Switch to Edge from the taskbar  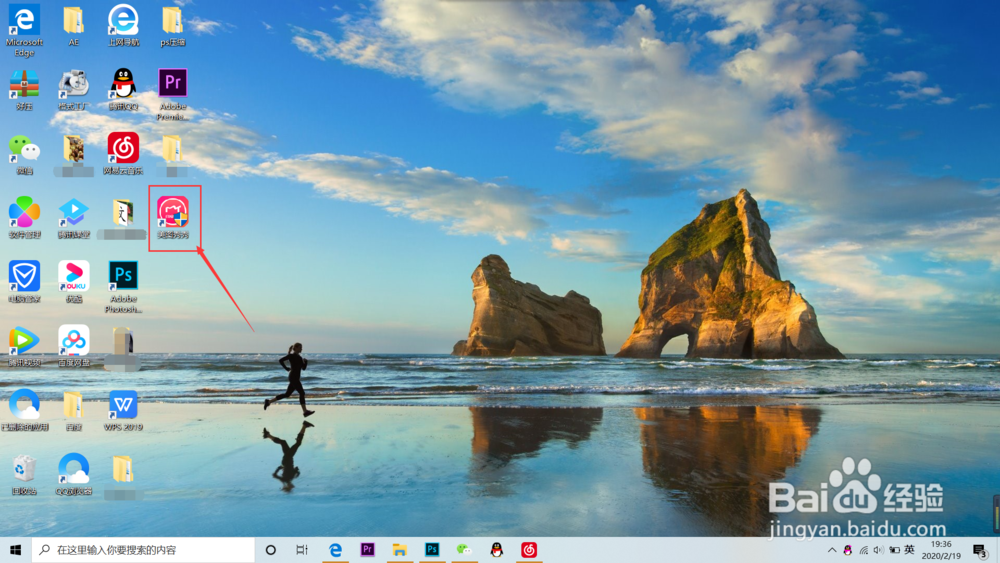(x=335, y=550)
